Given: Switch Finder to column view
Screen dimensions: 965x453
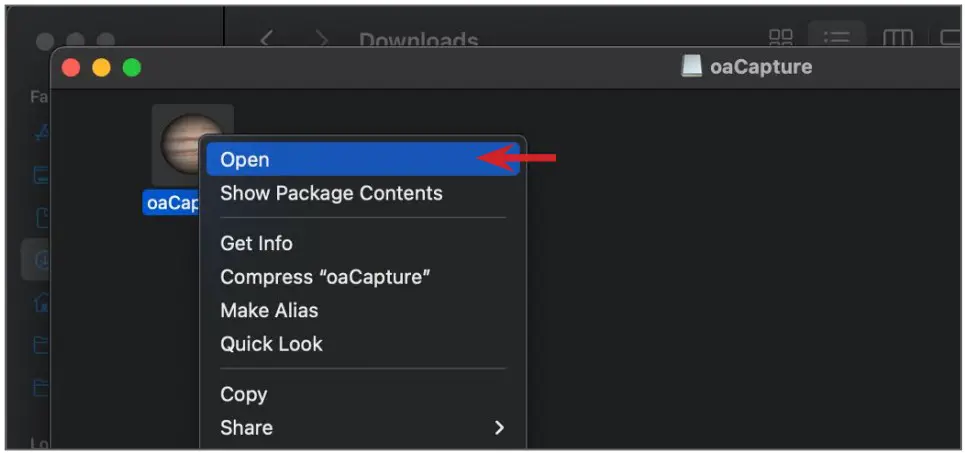Looking at the screenshot, I should pyautogui.click(x=897, y=40).
